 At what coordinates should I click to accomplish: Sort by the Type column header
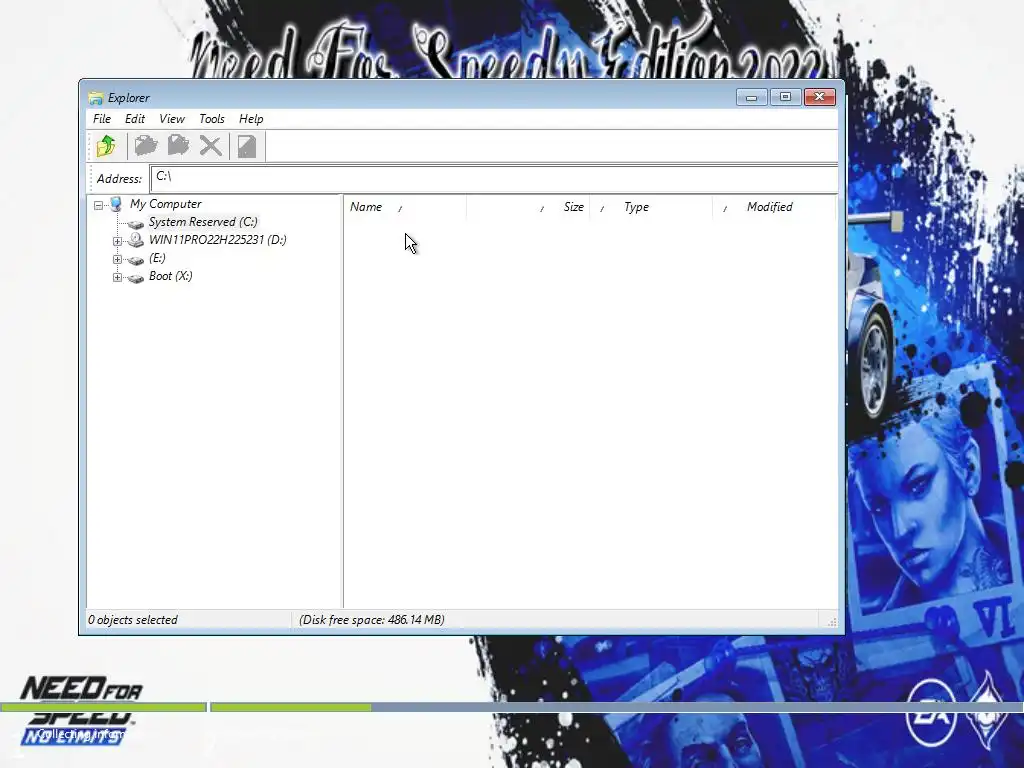tap(650, 207)
